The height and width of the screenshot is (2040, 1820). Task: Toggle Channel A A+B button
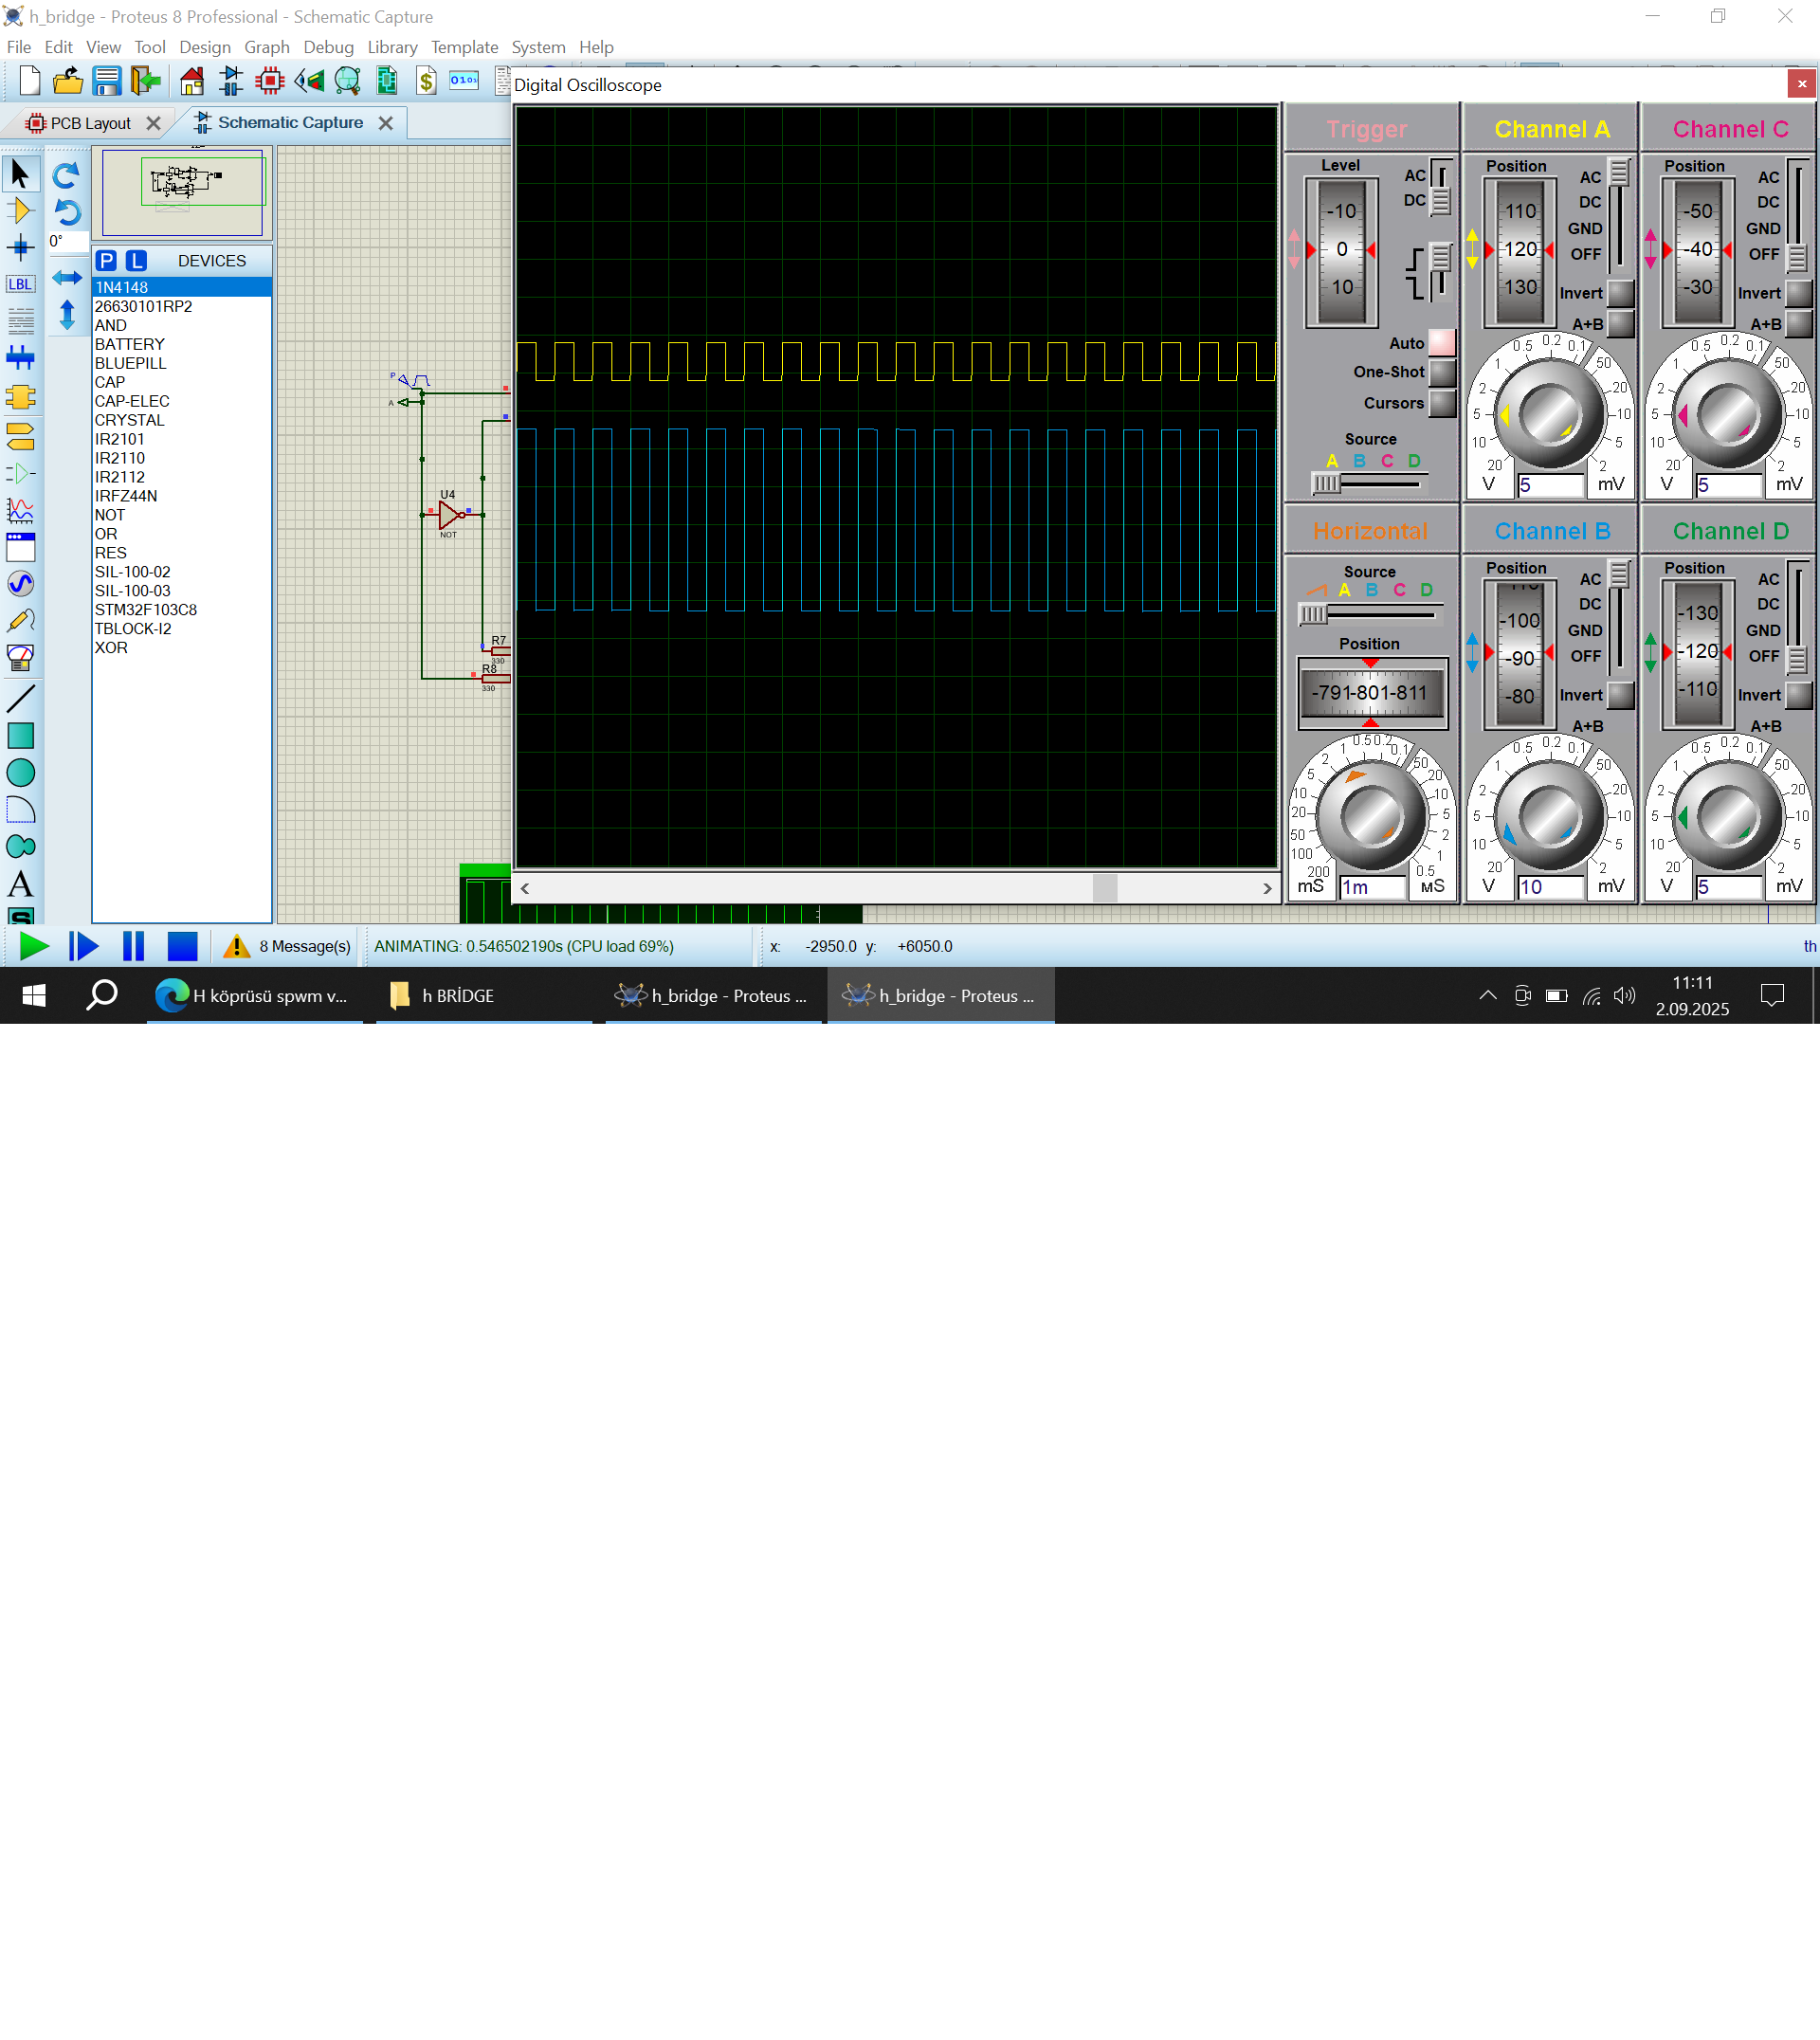[x=1621, y=324]
